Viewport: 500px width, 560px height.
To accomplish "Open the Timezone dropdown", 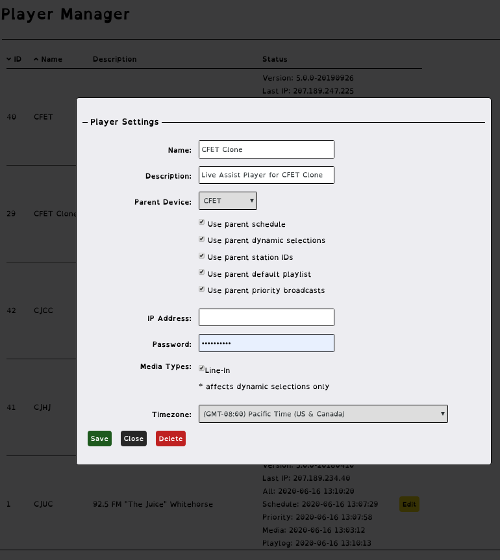I will [x=323, y=414].
